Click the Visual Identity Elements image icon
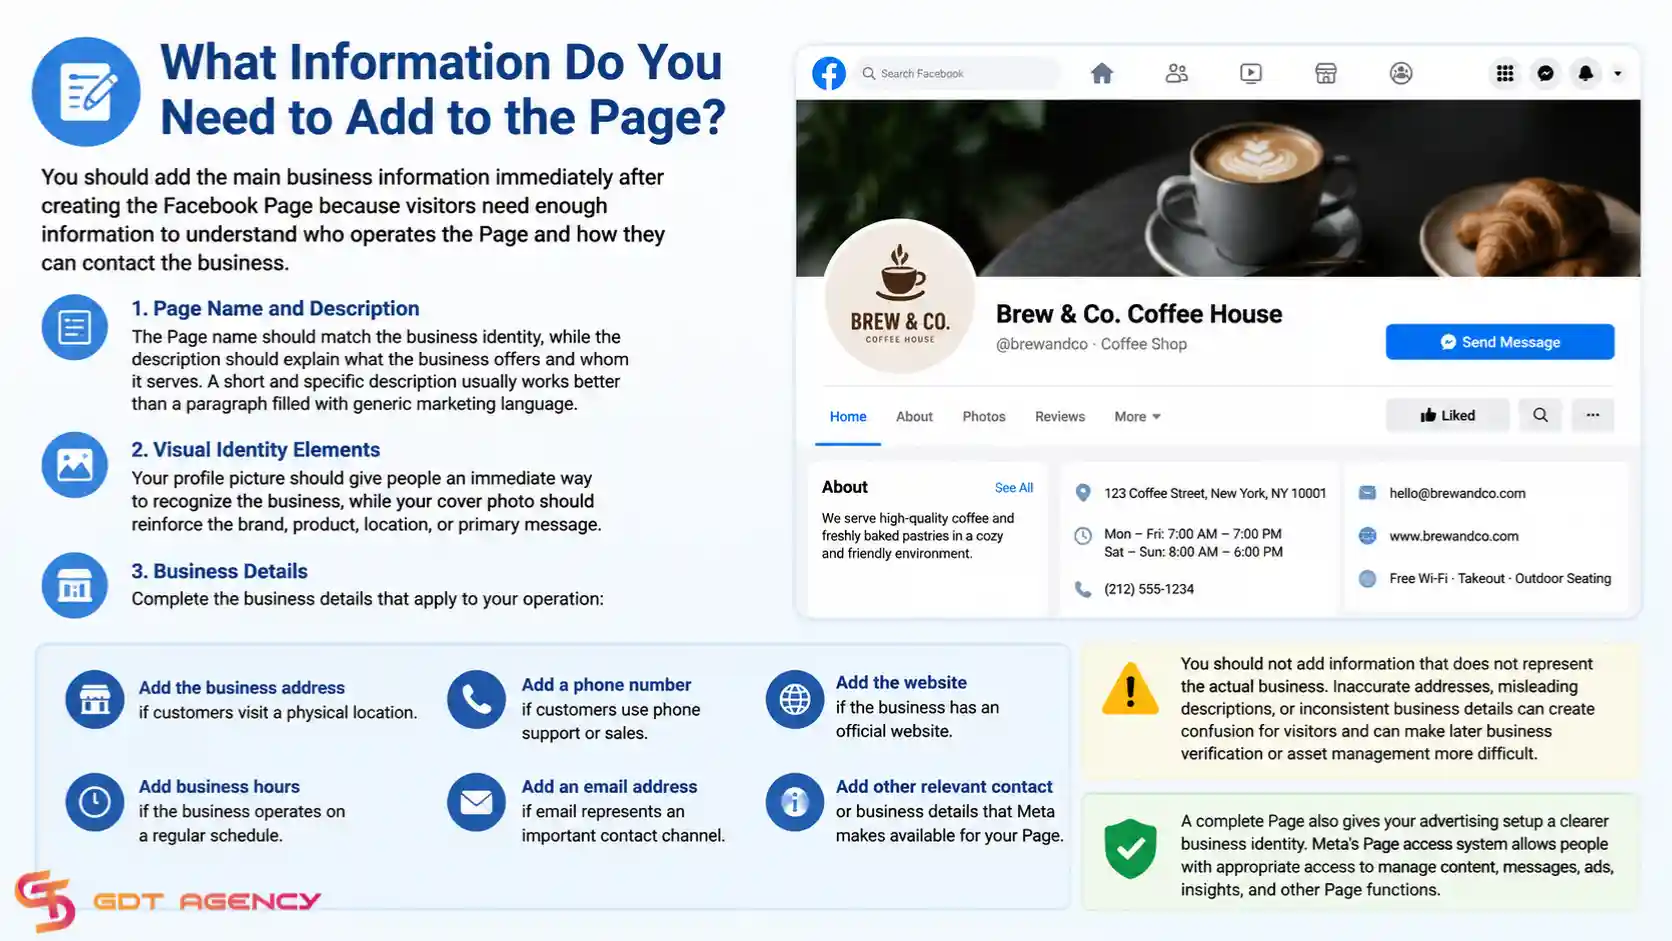The image size is (1672, 941). tap(74, 465)
